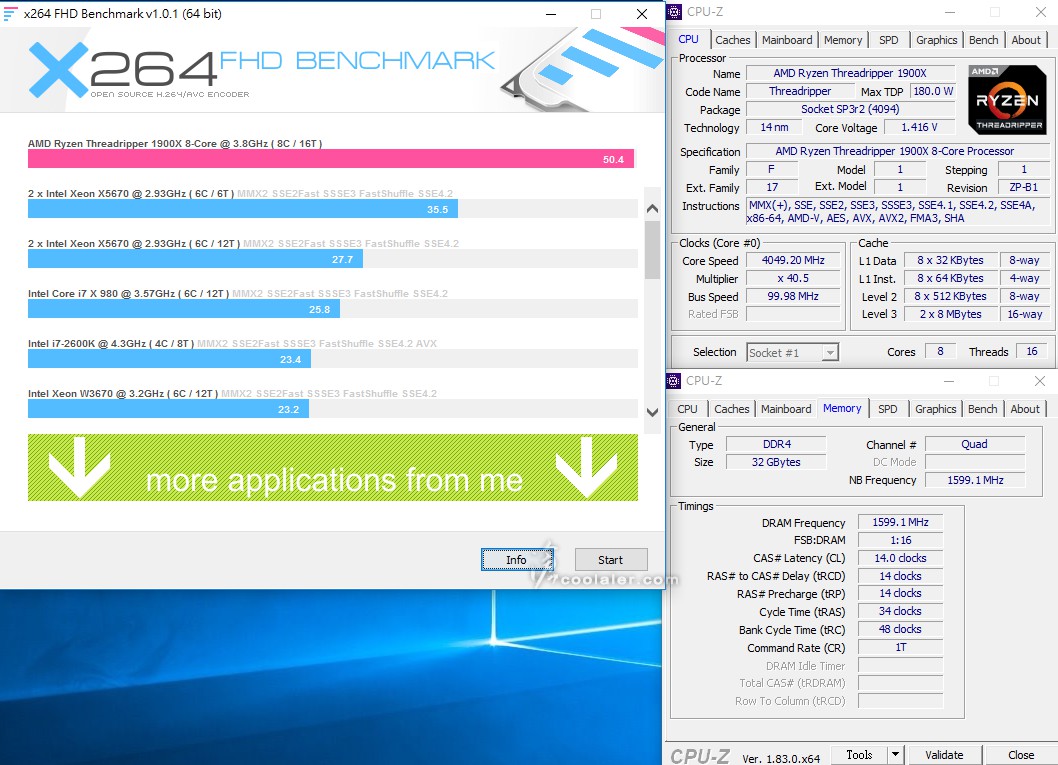The height and width of the screenshot is (765, 1058).
Task: Click the Info button in x264 Benchmark
Action: 516,560
